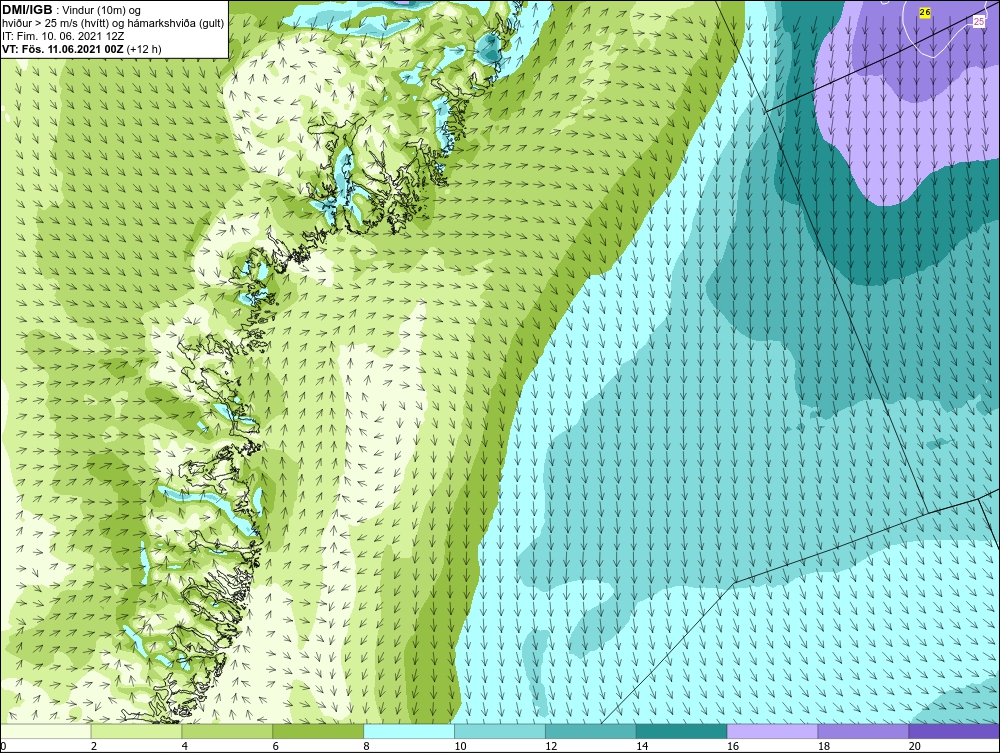Click the hviður > 25 m/s description line
The image size is (1000, 753).
pos(114,24)
